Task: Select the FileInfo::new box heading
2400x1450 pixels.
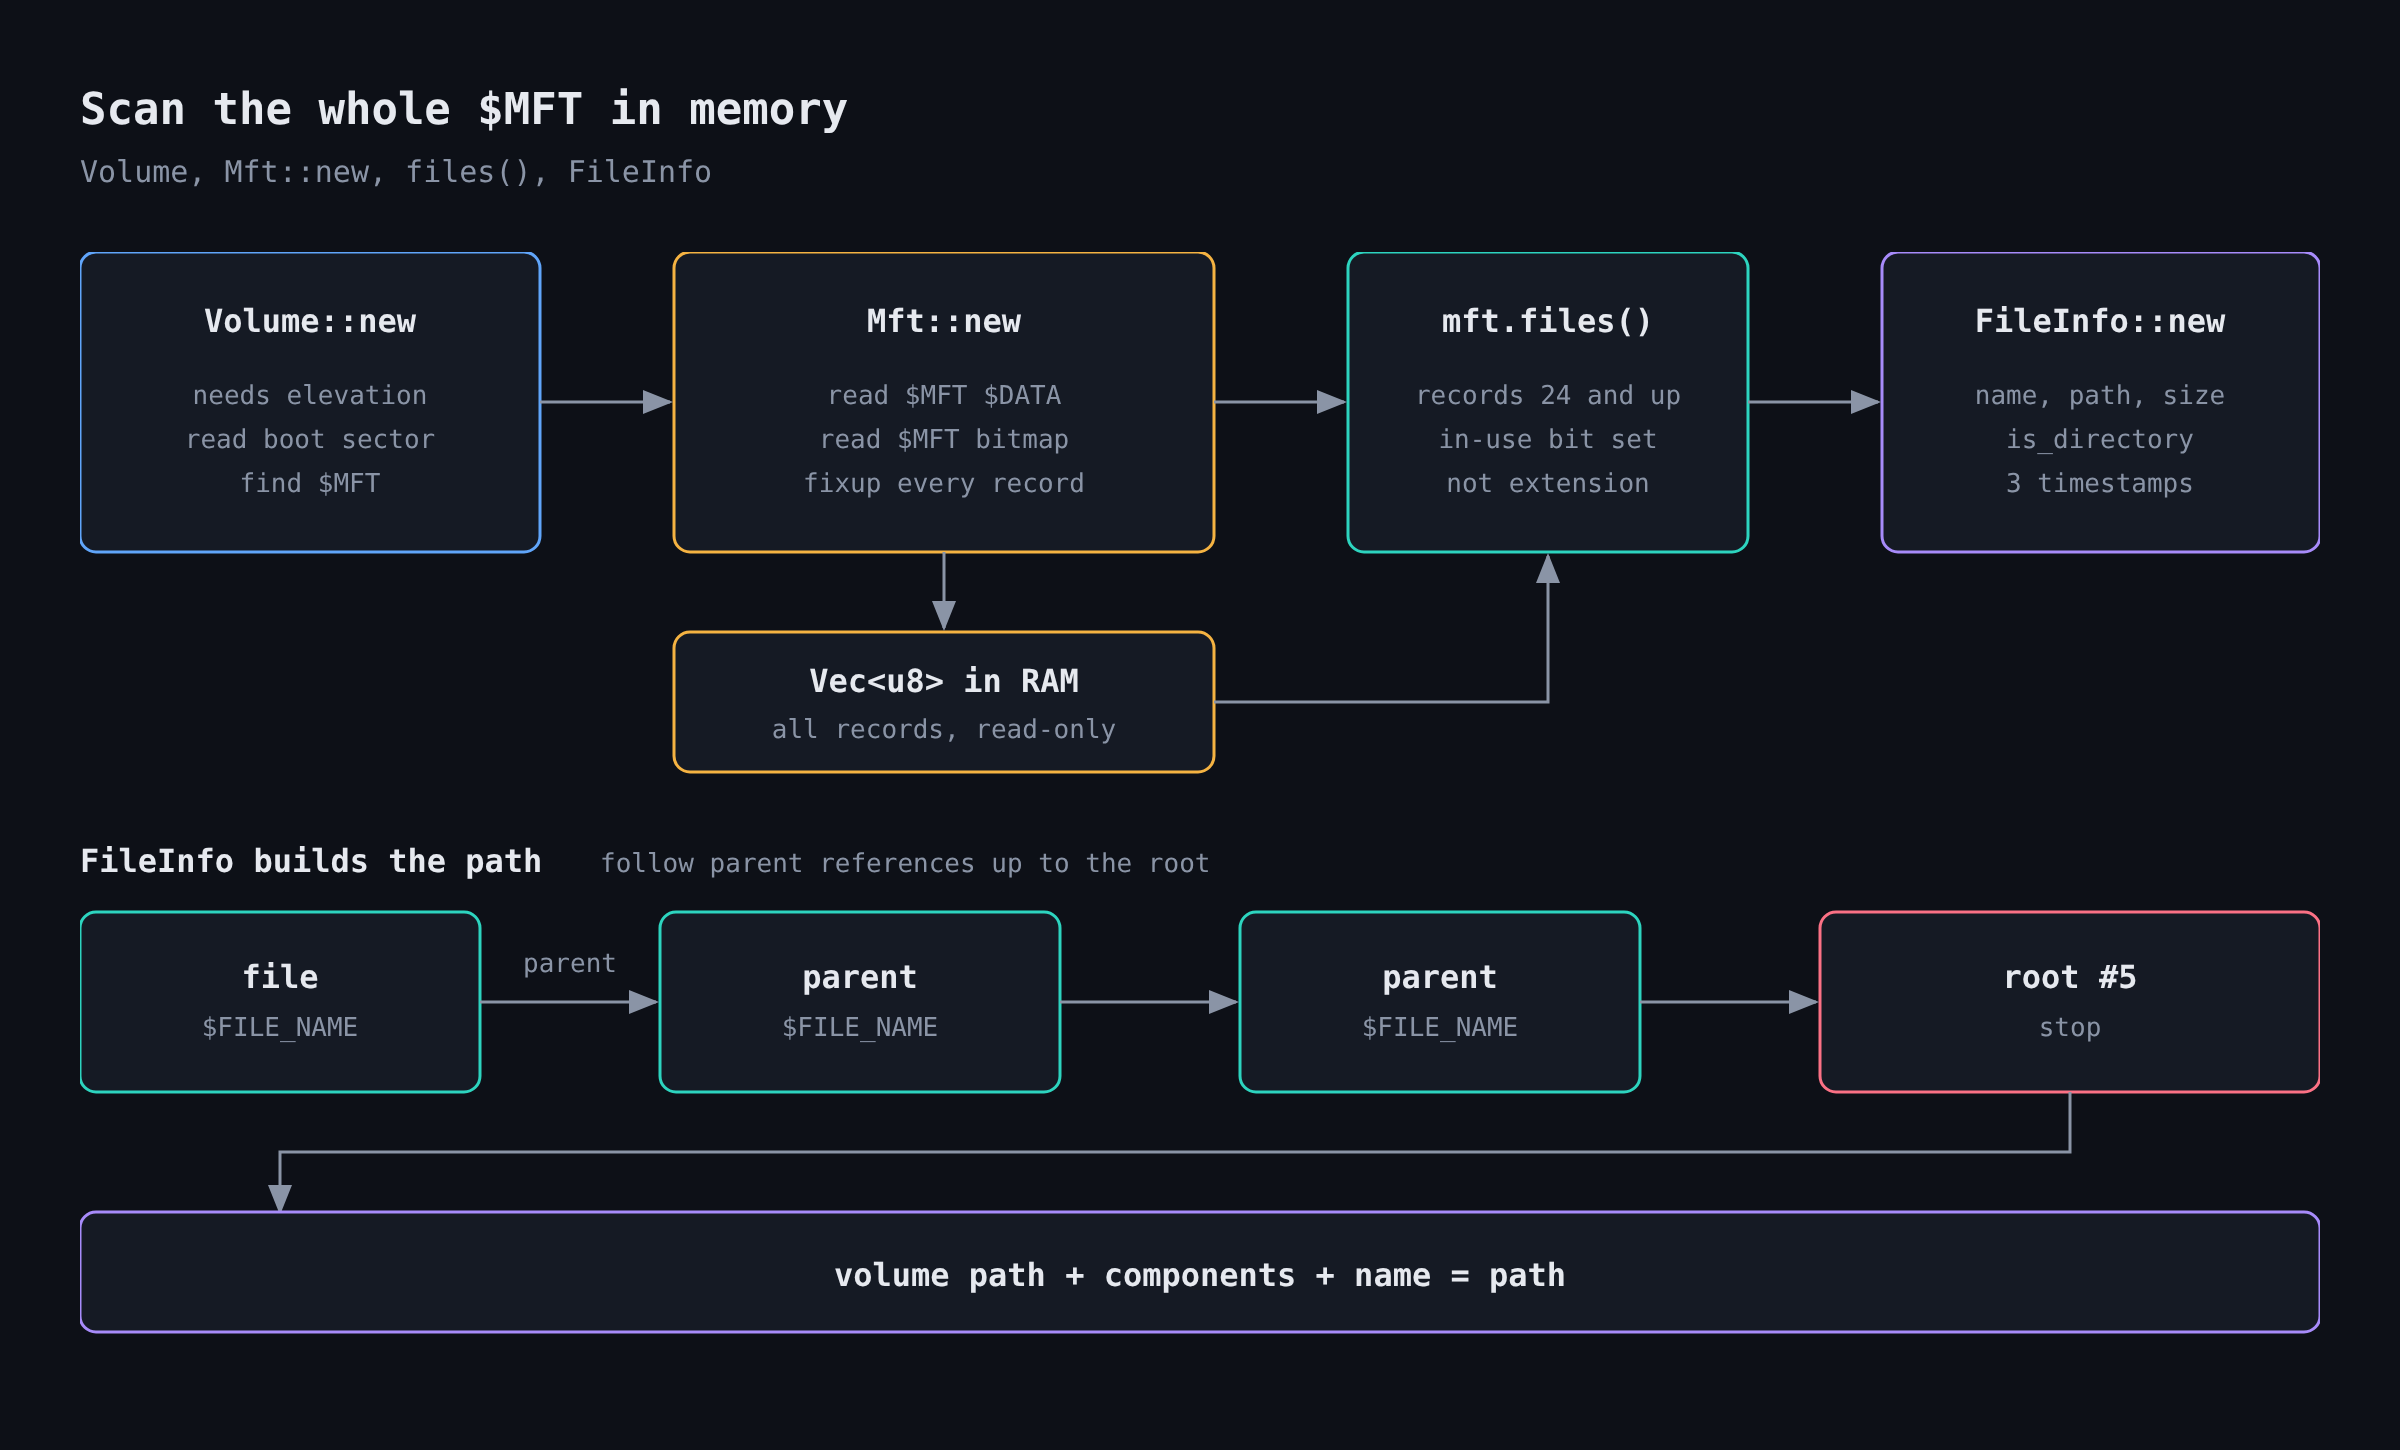Action: [x=2100, y=321]
